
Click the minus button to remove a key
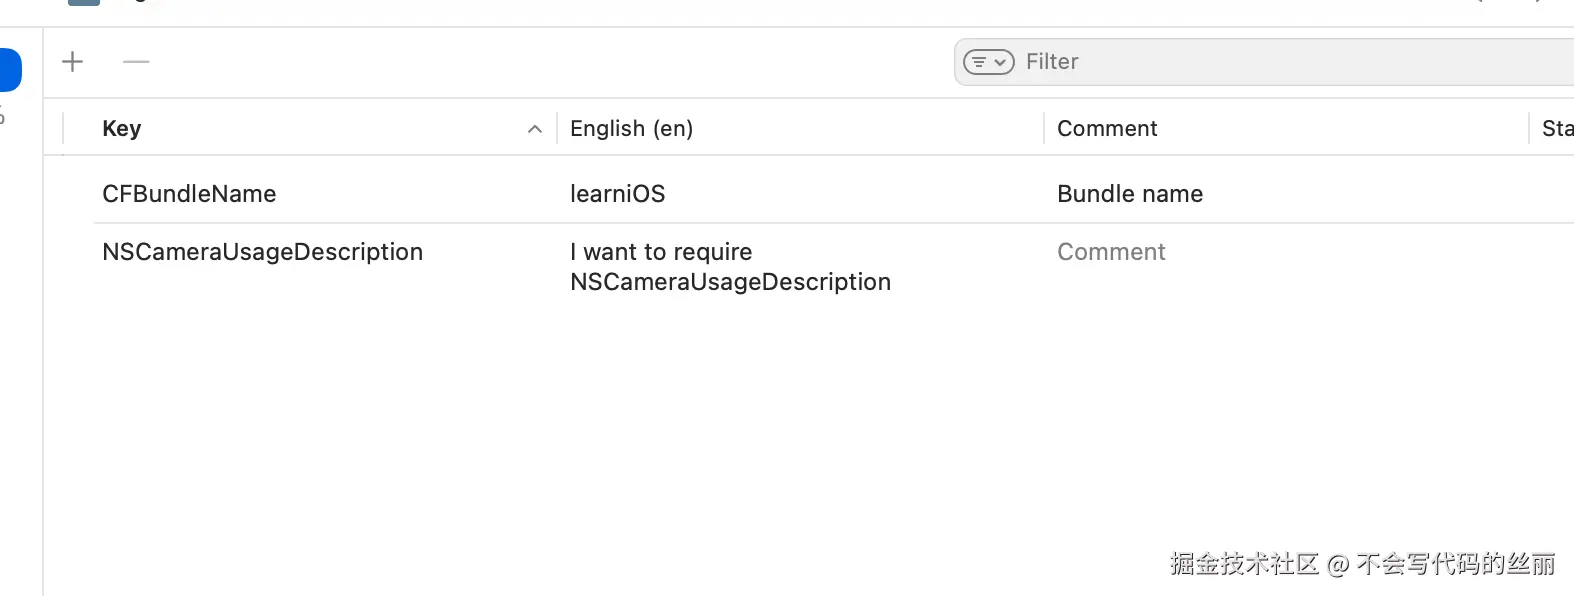pos(136,62)
